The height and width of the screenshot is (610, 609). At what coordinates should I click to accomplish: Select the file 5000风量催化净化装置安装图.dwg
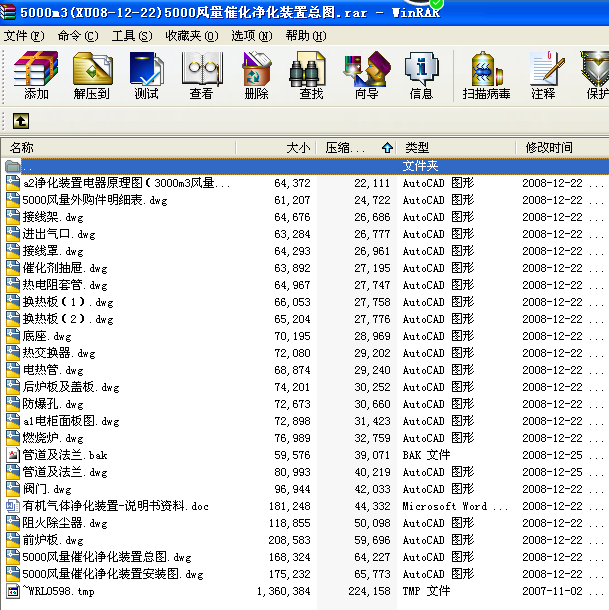click(x=113, y=574)
